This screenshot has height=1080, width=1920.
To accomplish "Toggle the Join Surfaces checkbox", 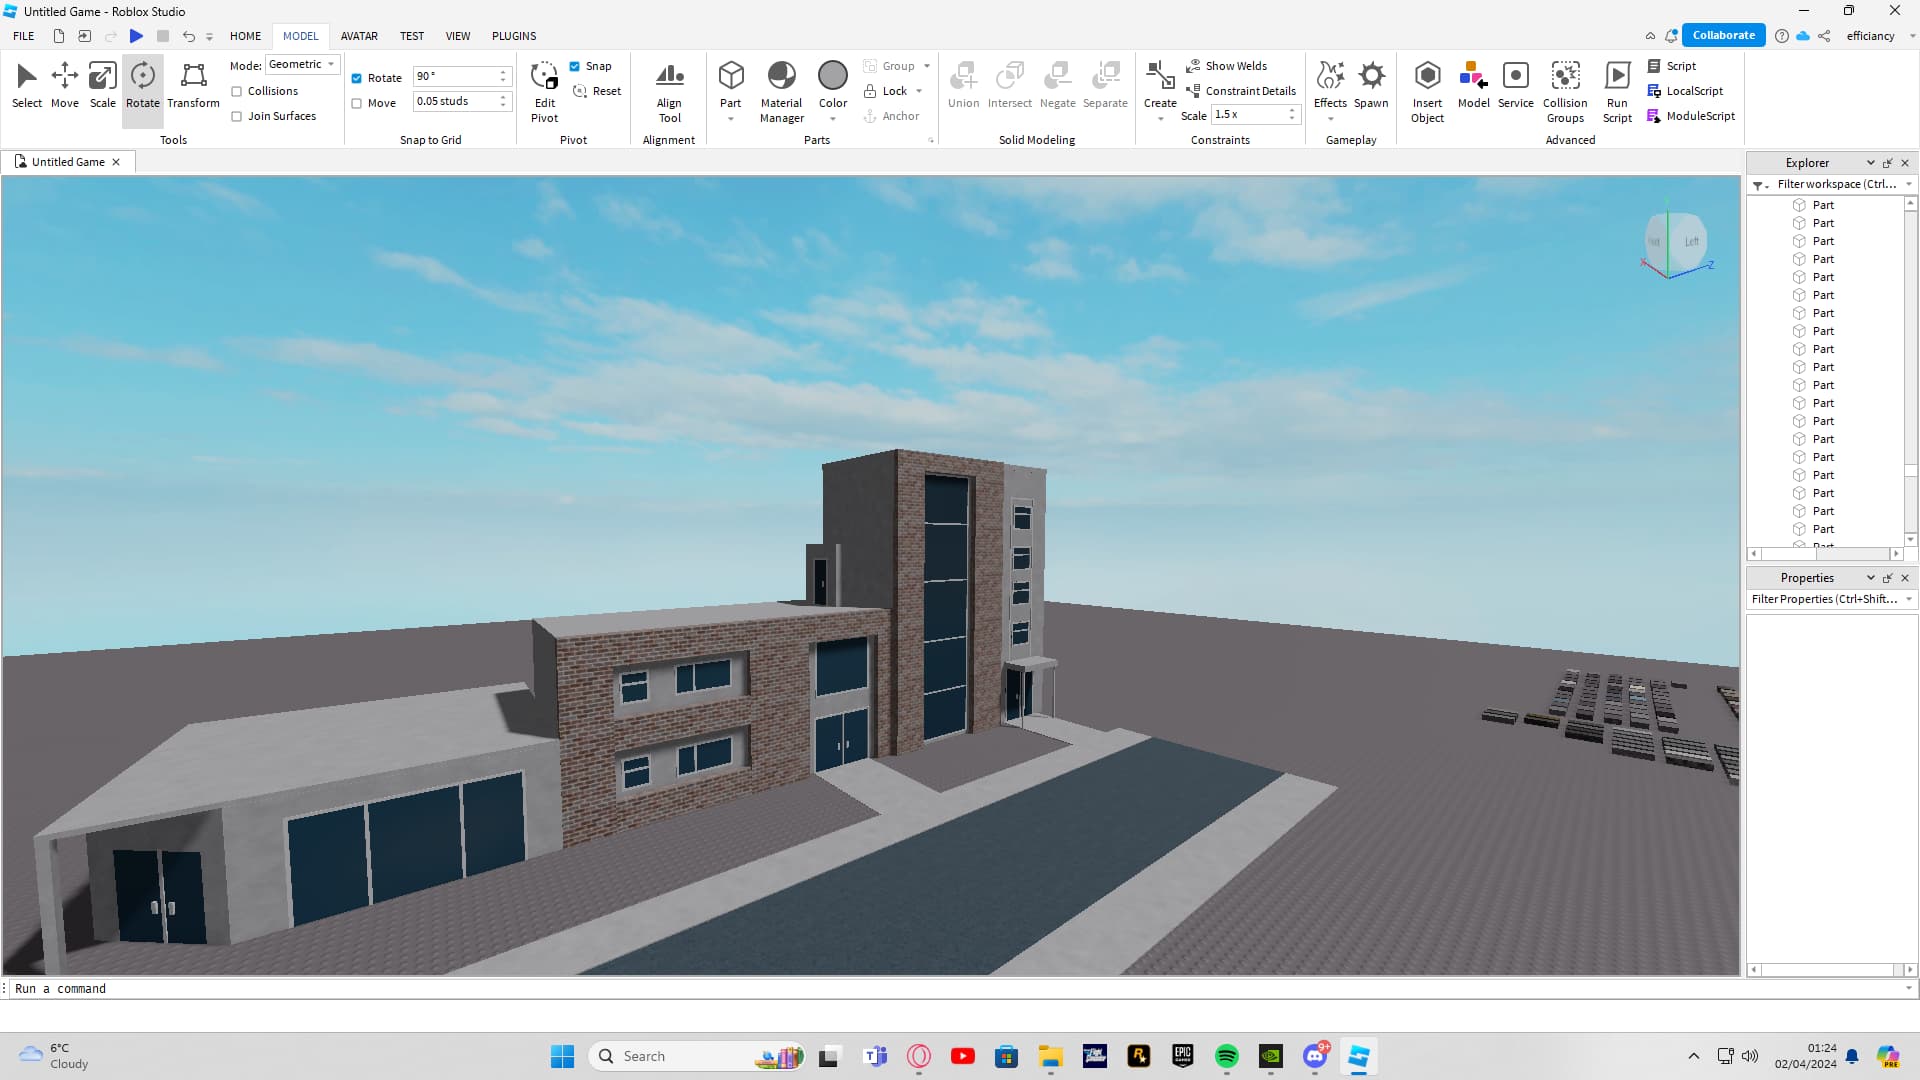I will click(x=237, y=116).
